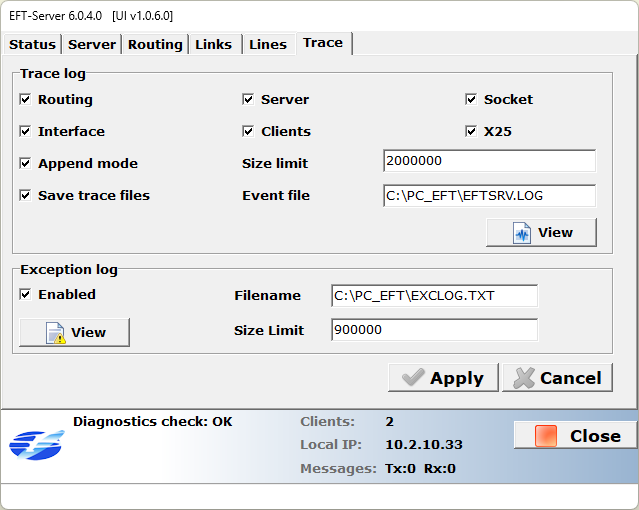639x510 pixels.
Task: Click the Clients count value 2
Action: [390, 422]
